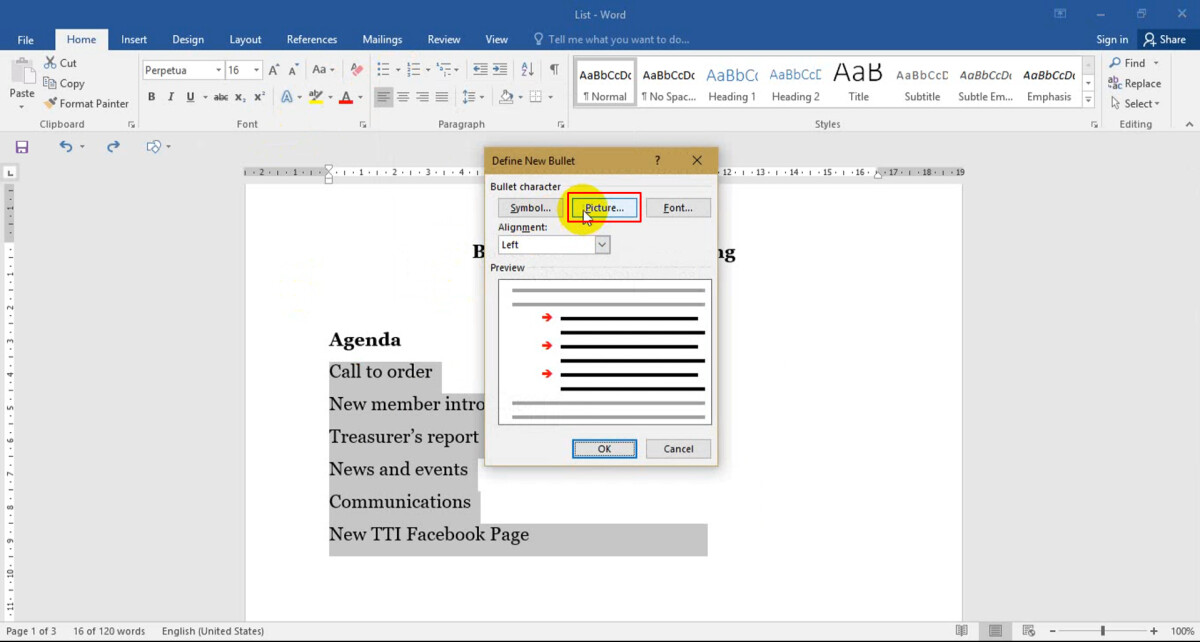Image resolution: width=1200 pixels, height=642 pixels.
Task: Switch to the Insert tab
Action: 134,40
